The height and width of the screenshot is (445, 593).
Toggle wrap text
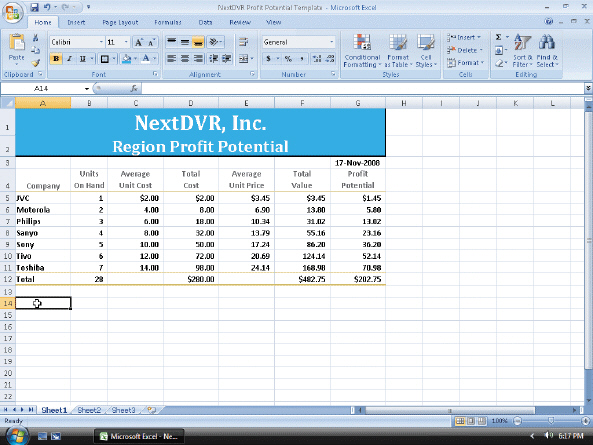[x=243, y=42]
